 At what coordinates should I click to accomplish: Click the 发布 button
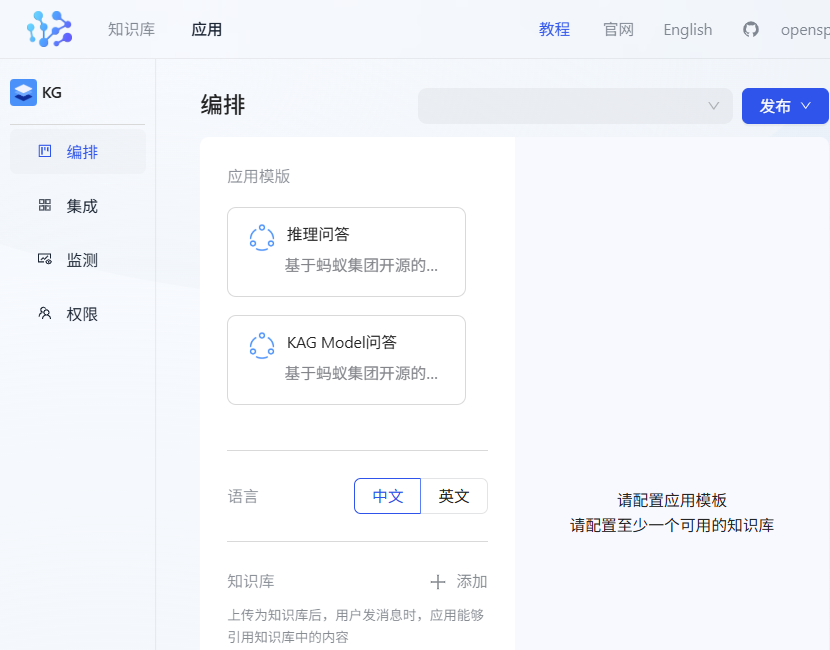[785, 106]
